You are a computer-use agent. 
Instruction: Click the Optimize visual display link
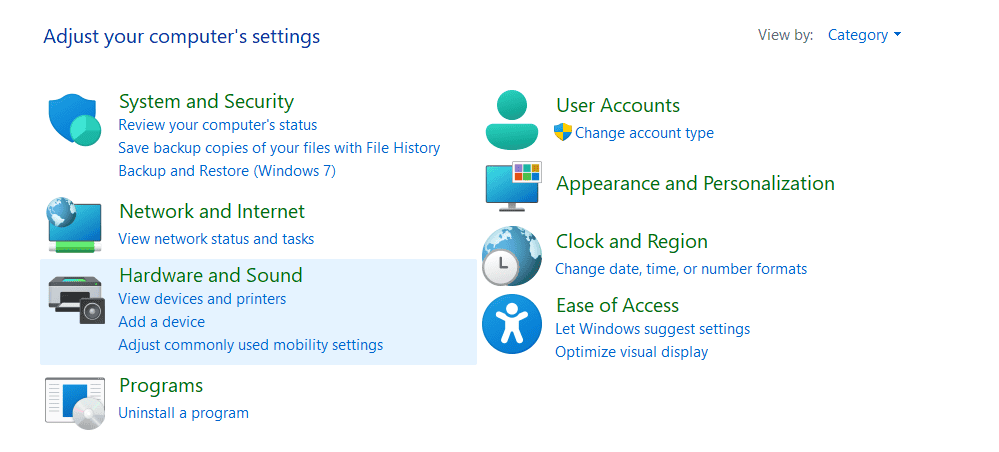pyautogui.click(x=631, y=352)
